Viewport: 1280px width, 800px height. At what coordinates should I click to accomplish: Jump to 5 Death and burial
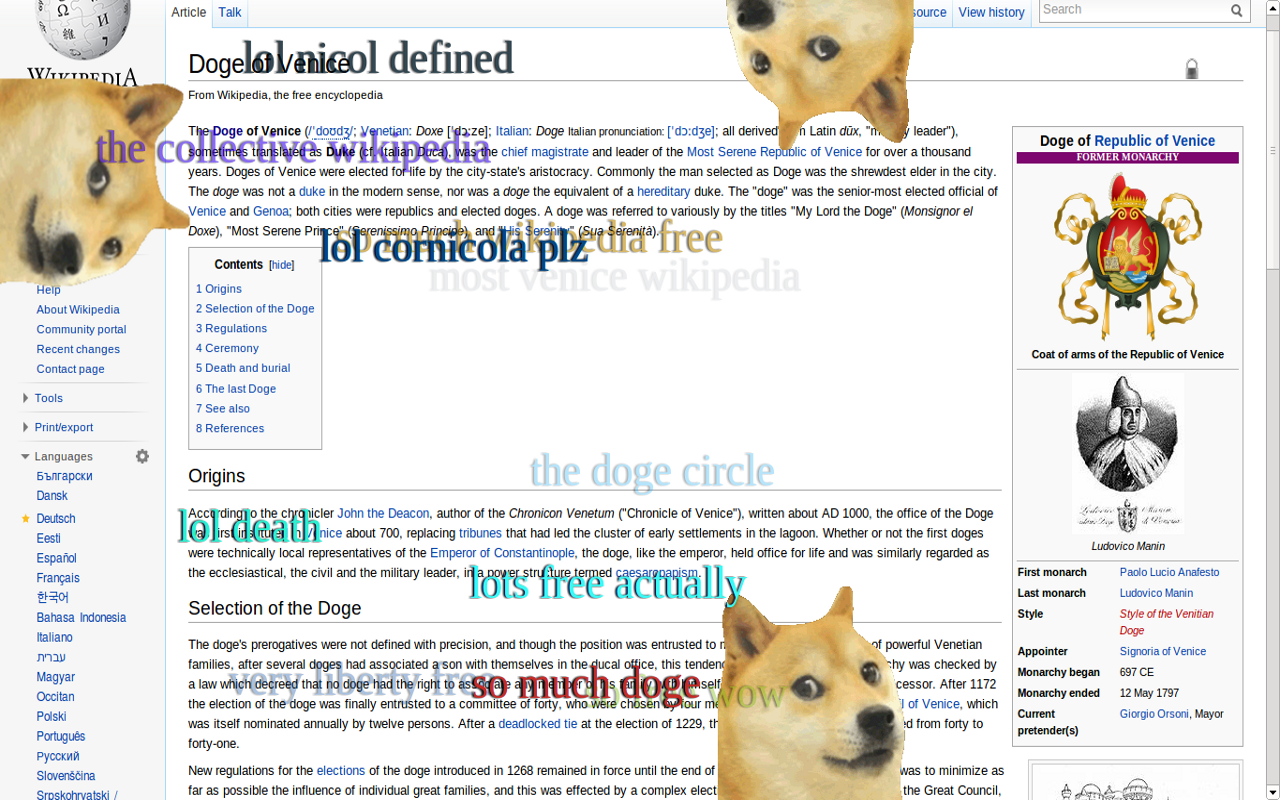243,368
